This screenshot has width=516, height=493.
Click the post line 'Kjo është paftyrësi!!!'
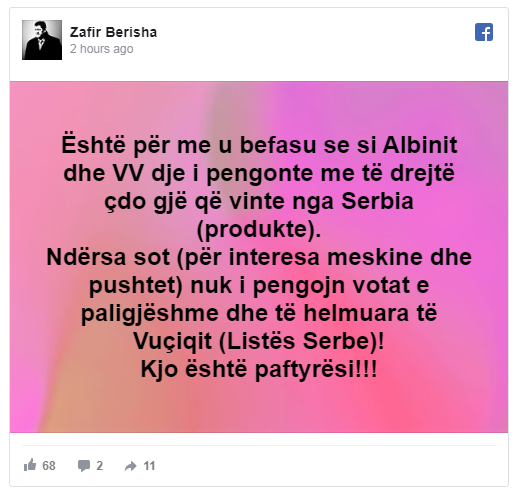pos(259,370)
